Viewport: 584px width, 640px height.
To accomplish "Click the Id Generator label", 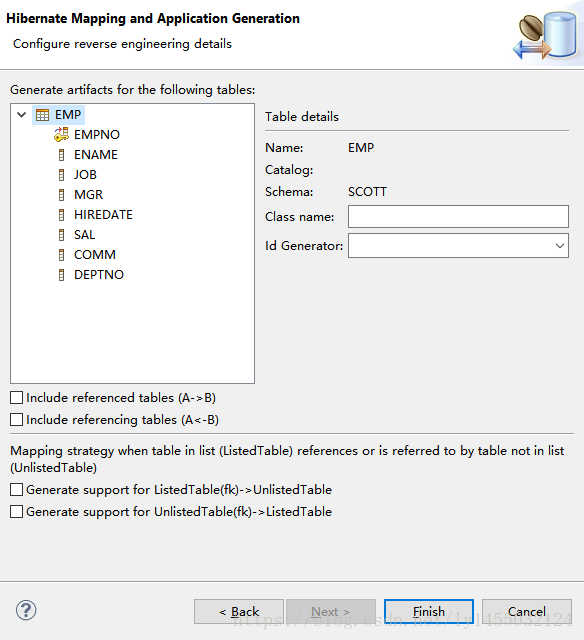I will pyautogui.click(x=304, y=246).
